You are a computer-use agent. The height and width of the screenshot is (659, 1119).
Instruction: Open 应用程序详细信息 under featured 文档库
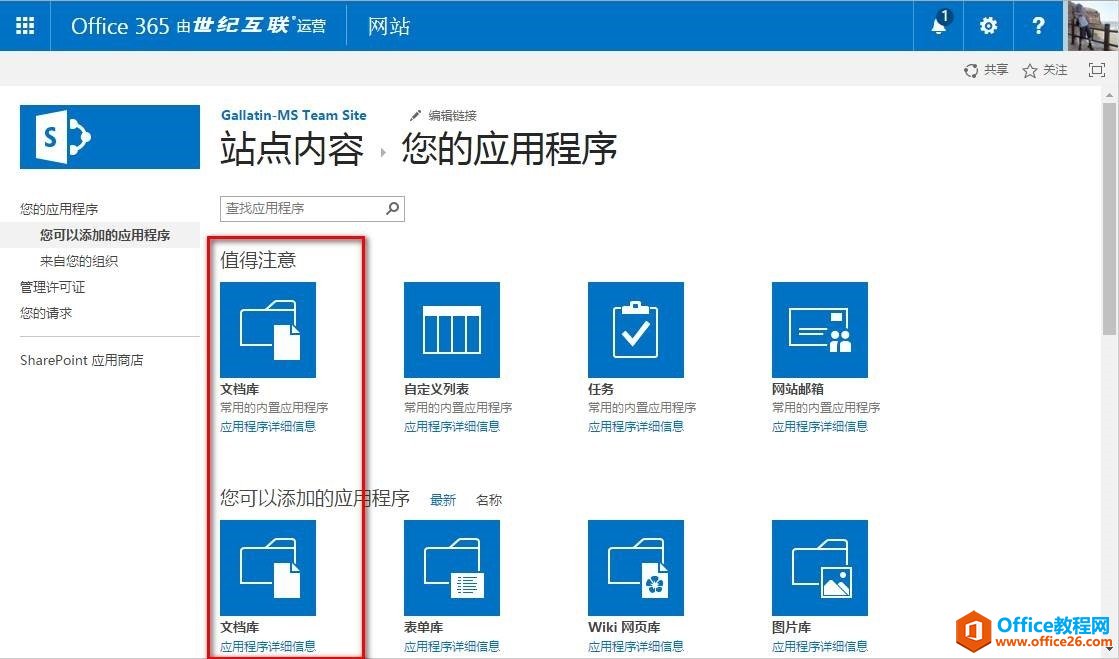[x=268, y=426]
